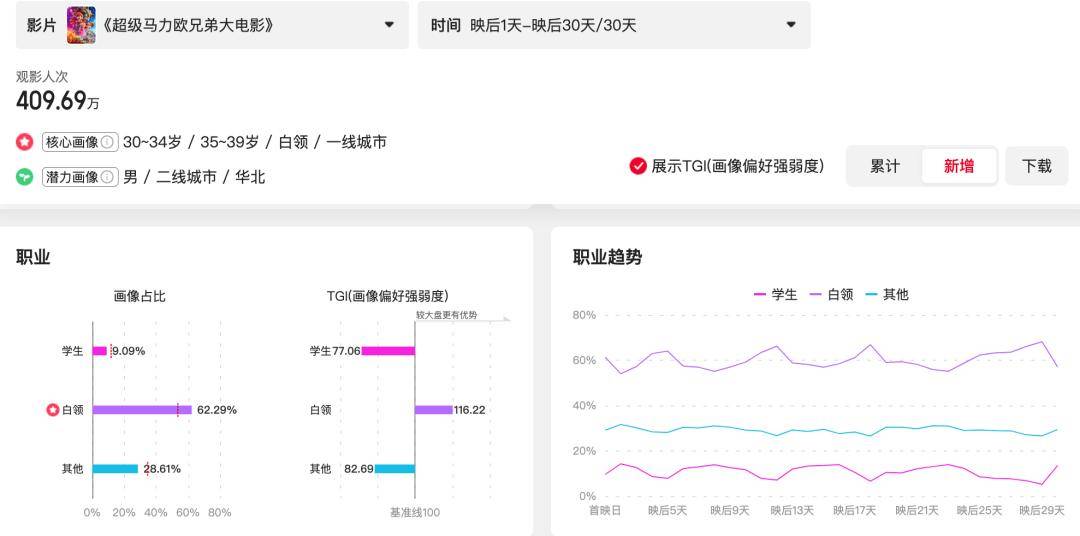Click the 二线城市 potential portrait text
The height and width of the screenshot is (536, 1080).
coord(187,177)
